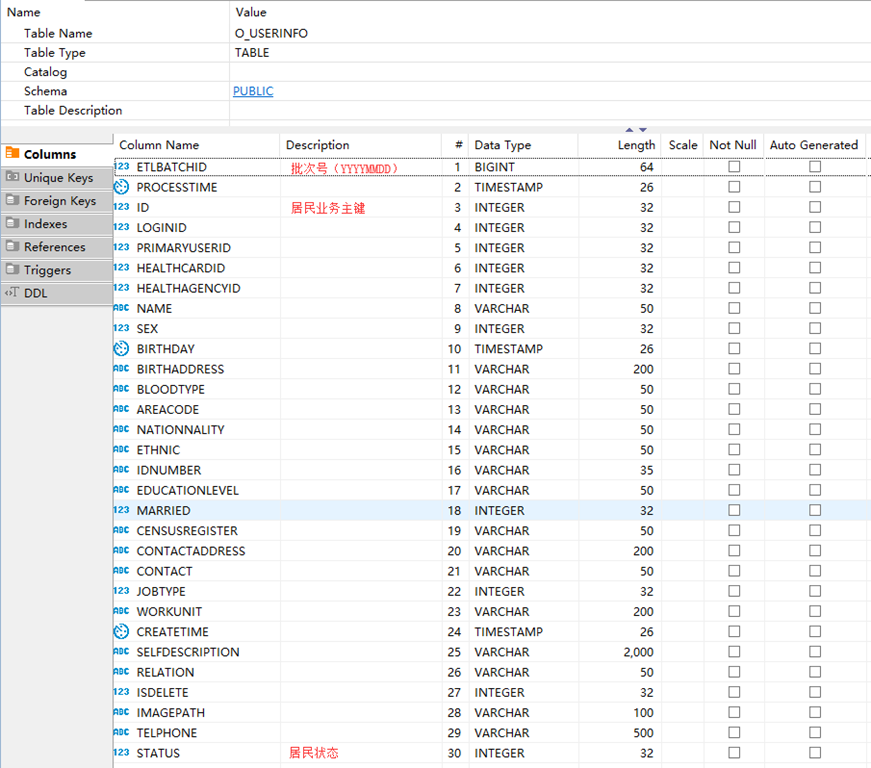Image resolution: width=871 pixels, height=768 pixels.
Task: Open the References tab
Action: coord(57,247)
